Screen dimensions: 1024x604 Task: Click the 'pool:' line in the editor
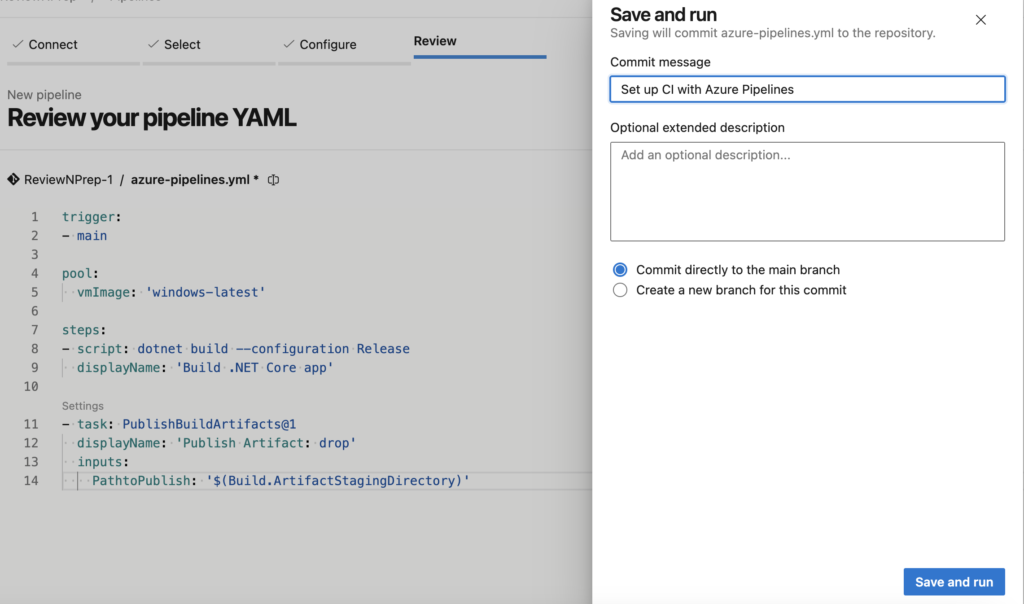point(80,274)
